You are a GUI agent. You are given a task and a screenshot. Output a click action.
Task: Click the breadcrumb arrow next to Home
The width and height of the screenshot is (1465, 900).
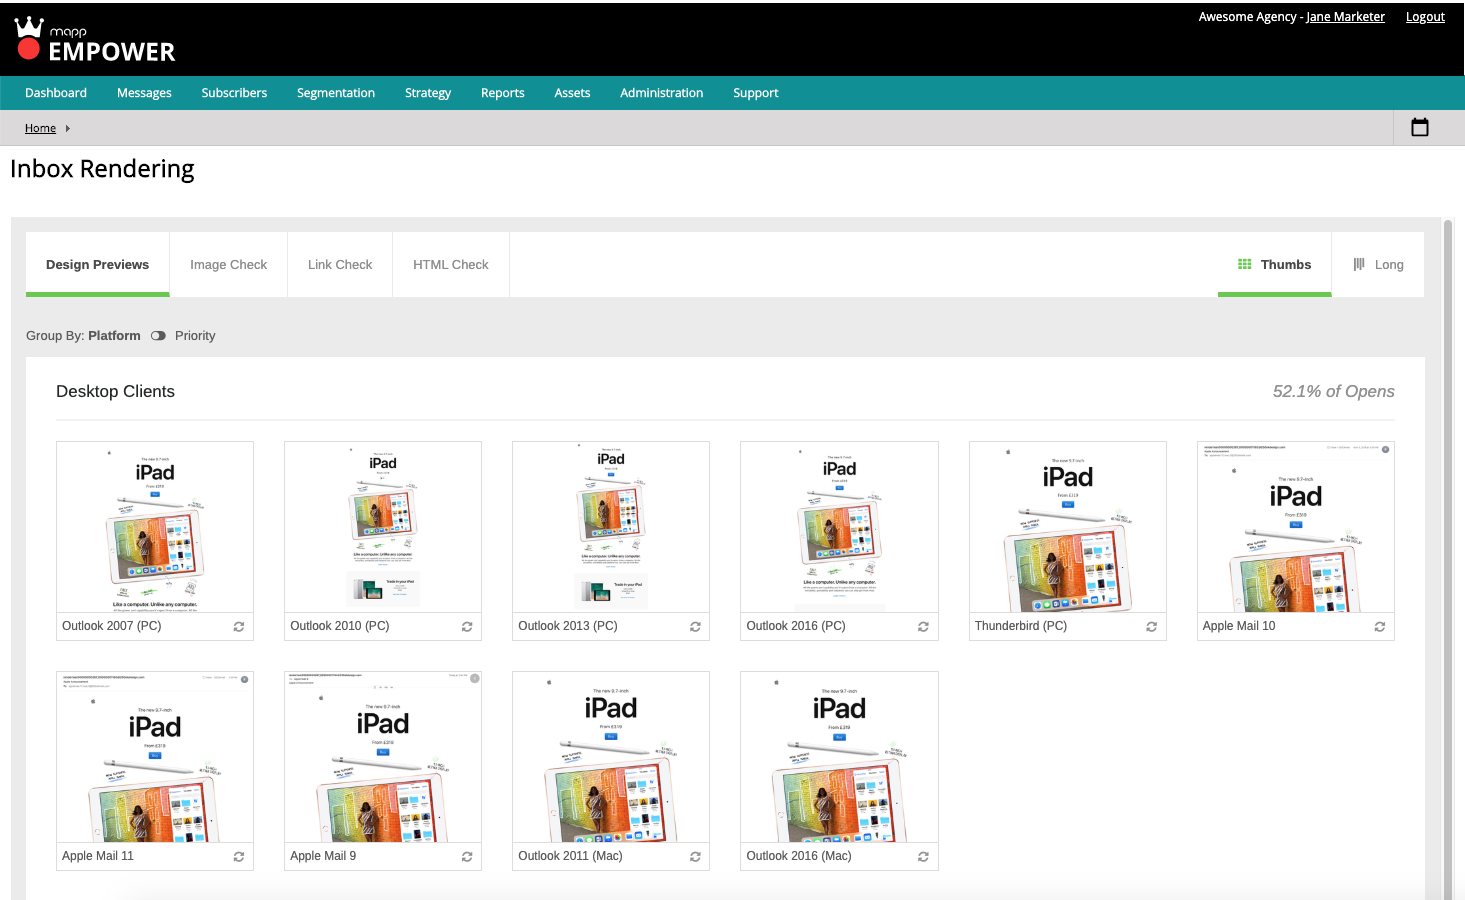pos(67,128)
